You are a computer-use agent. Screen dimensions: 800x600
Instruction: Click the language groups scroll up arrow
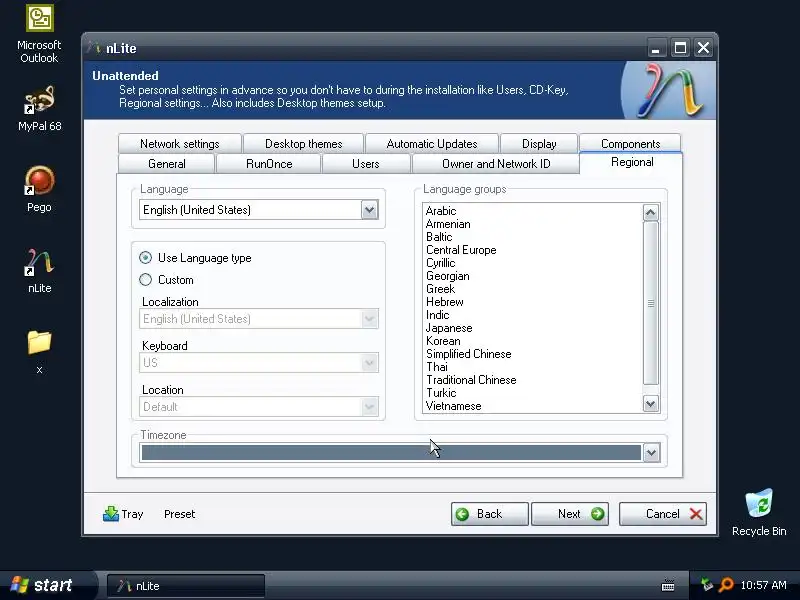tap(651, 212)
